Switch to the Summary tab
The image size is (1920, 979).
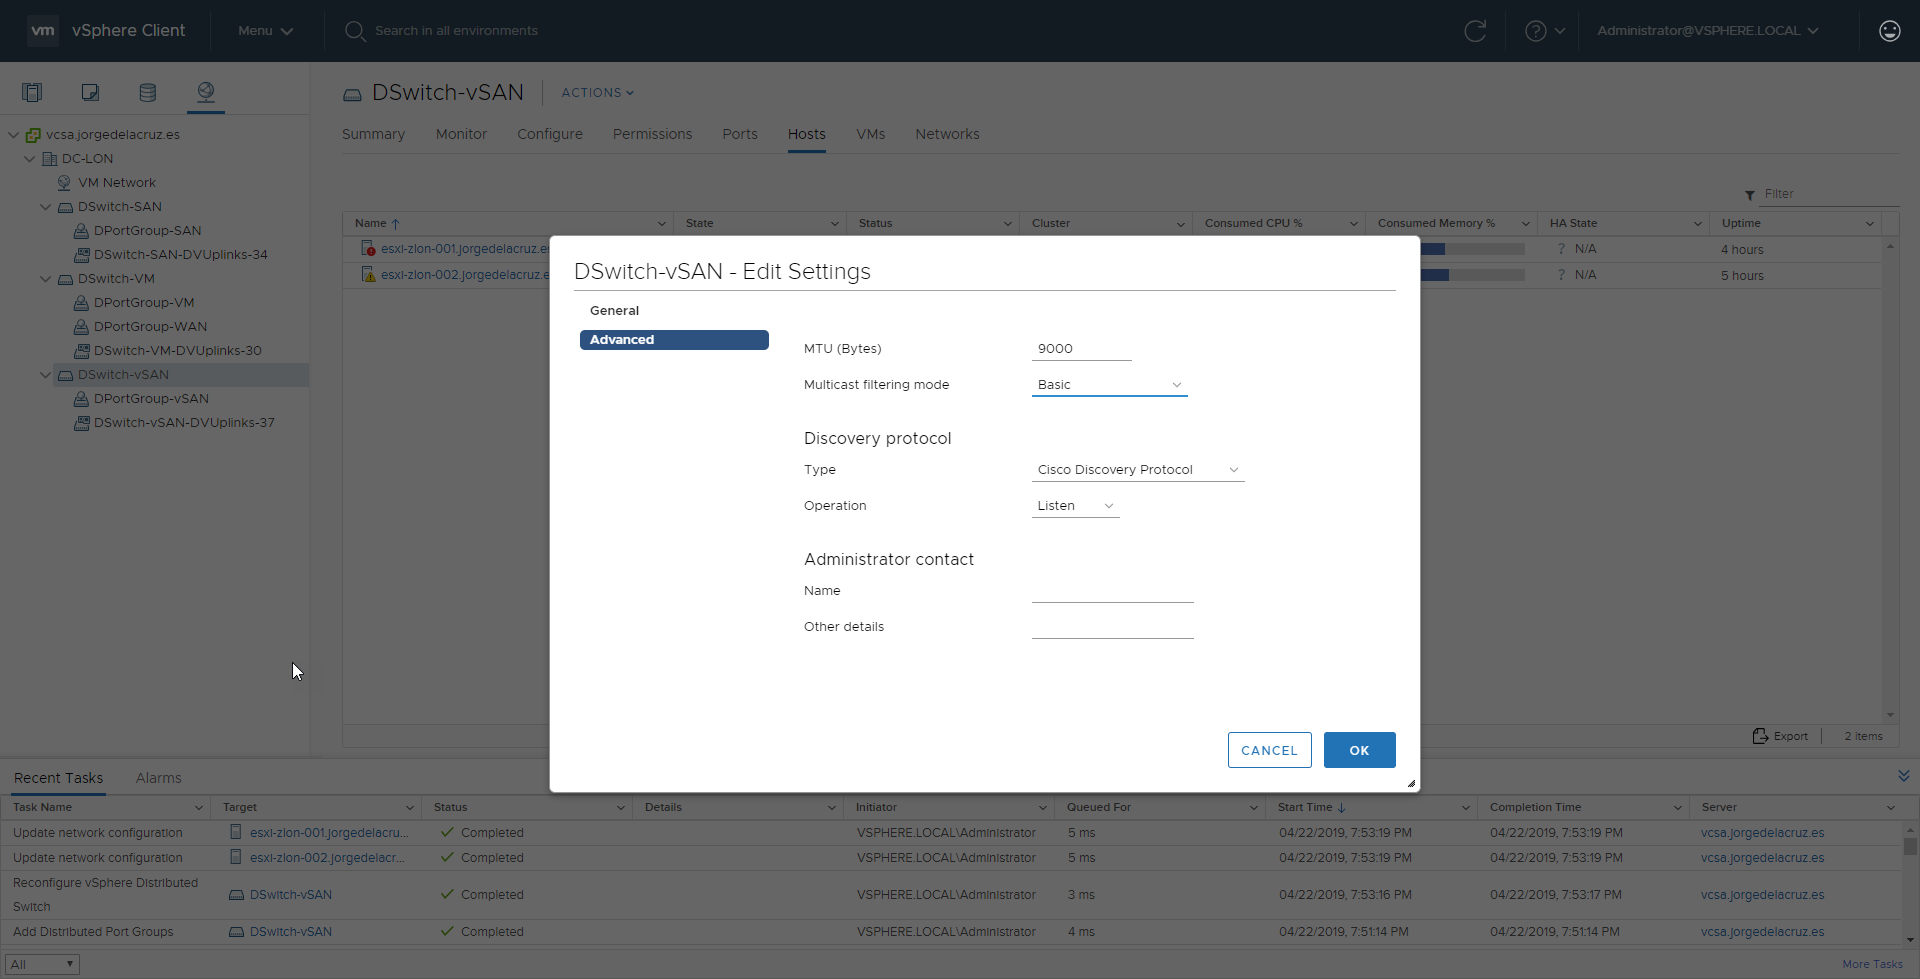[x=373, y=134]
